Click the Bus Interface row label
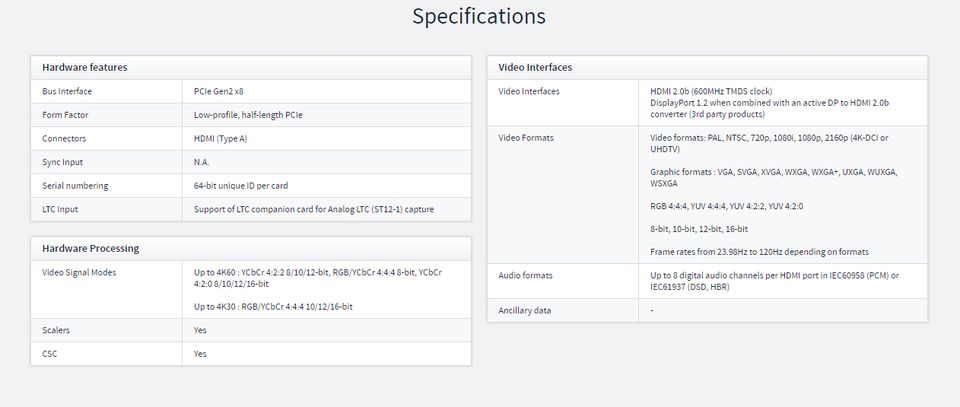The height and width of the screenshot is (407, 960). [67, 91]
